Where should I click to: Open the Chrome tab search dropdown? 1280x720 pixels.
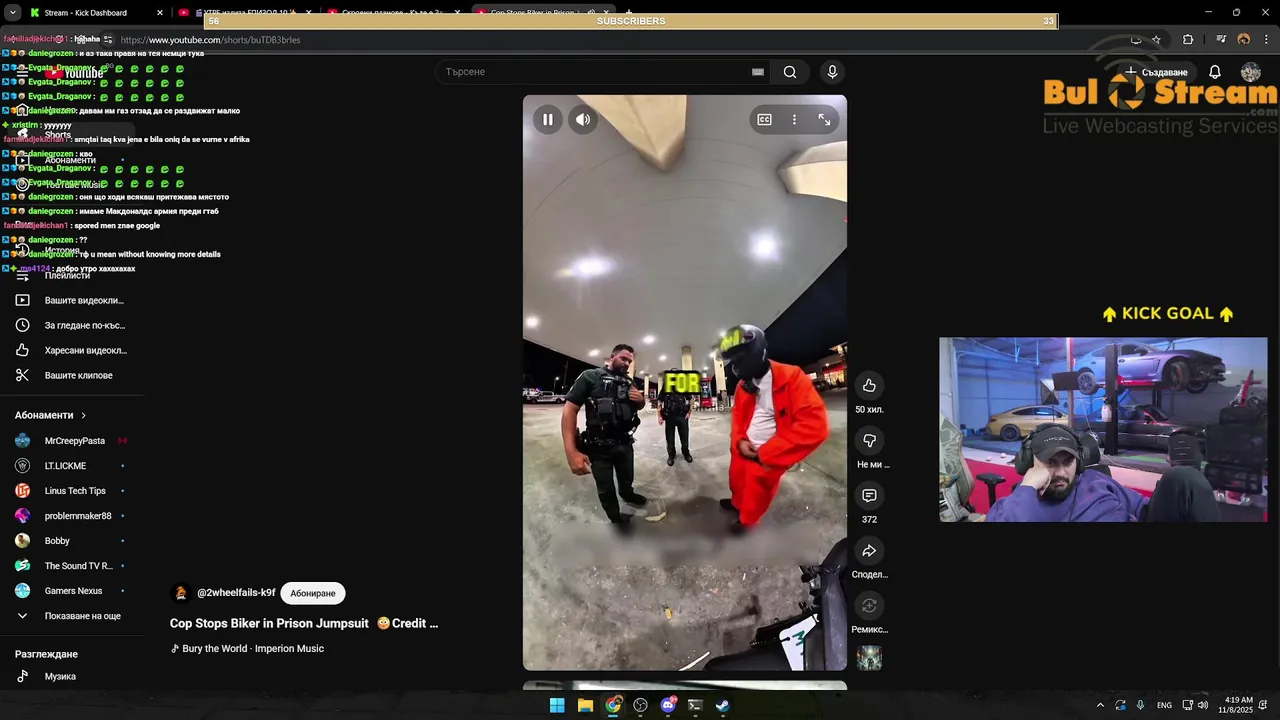pyautogui.click(x=12, y=13)
